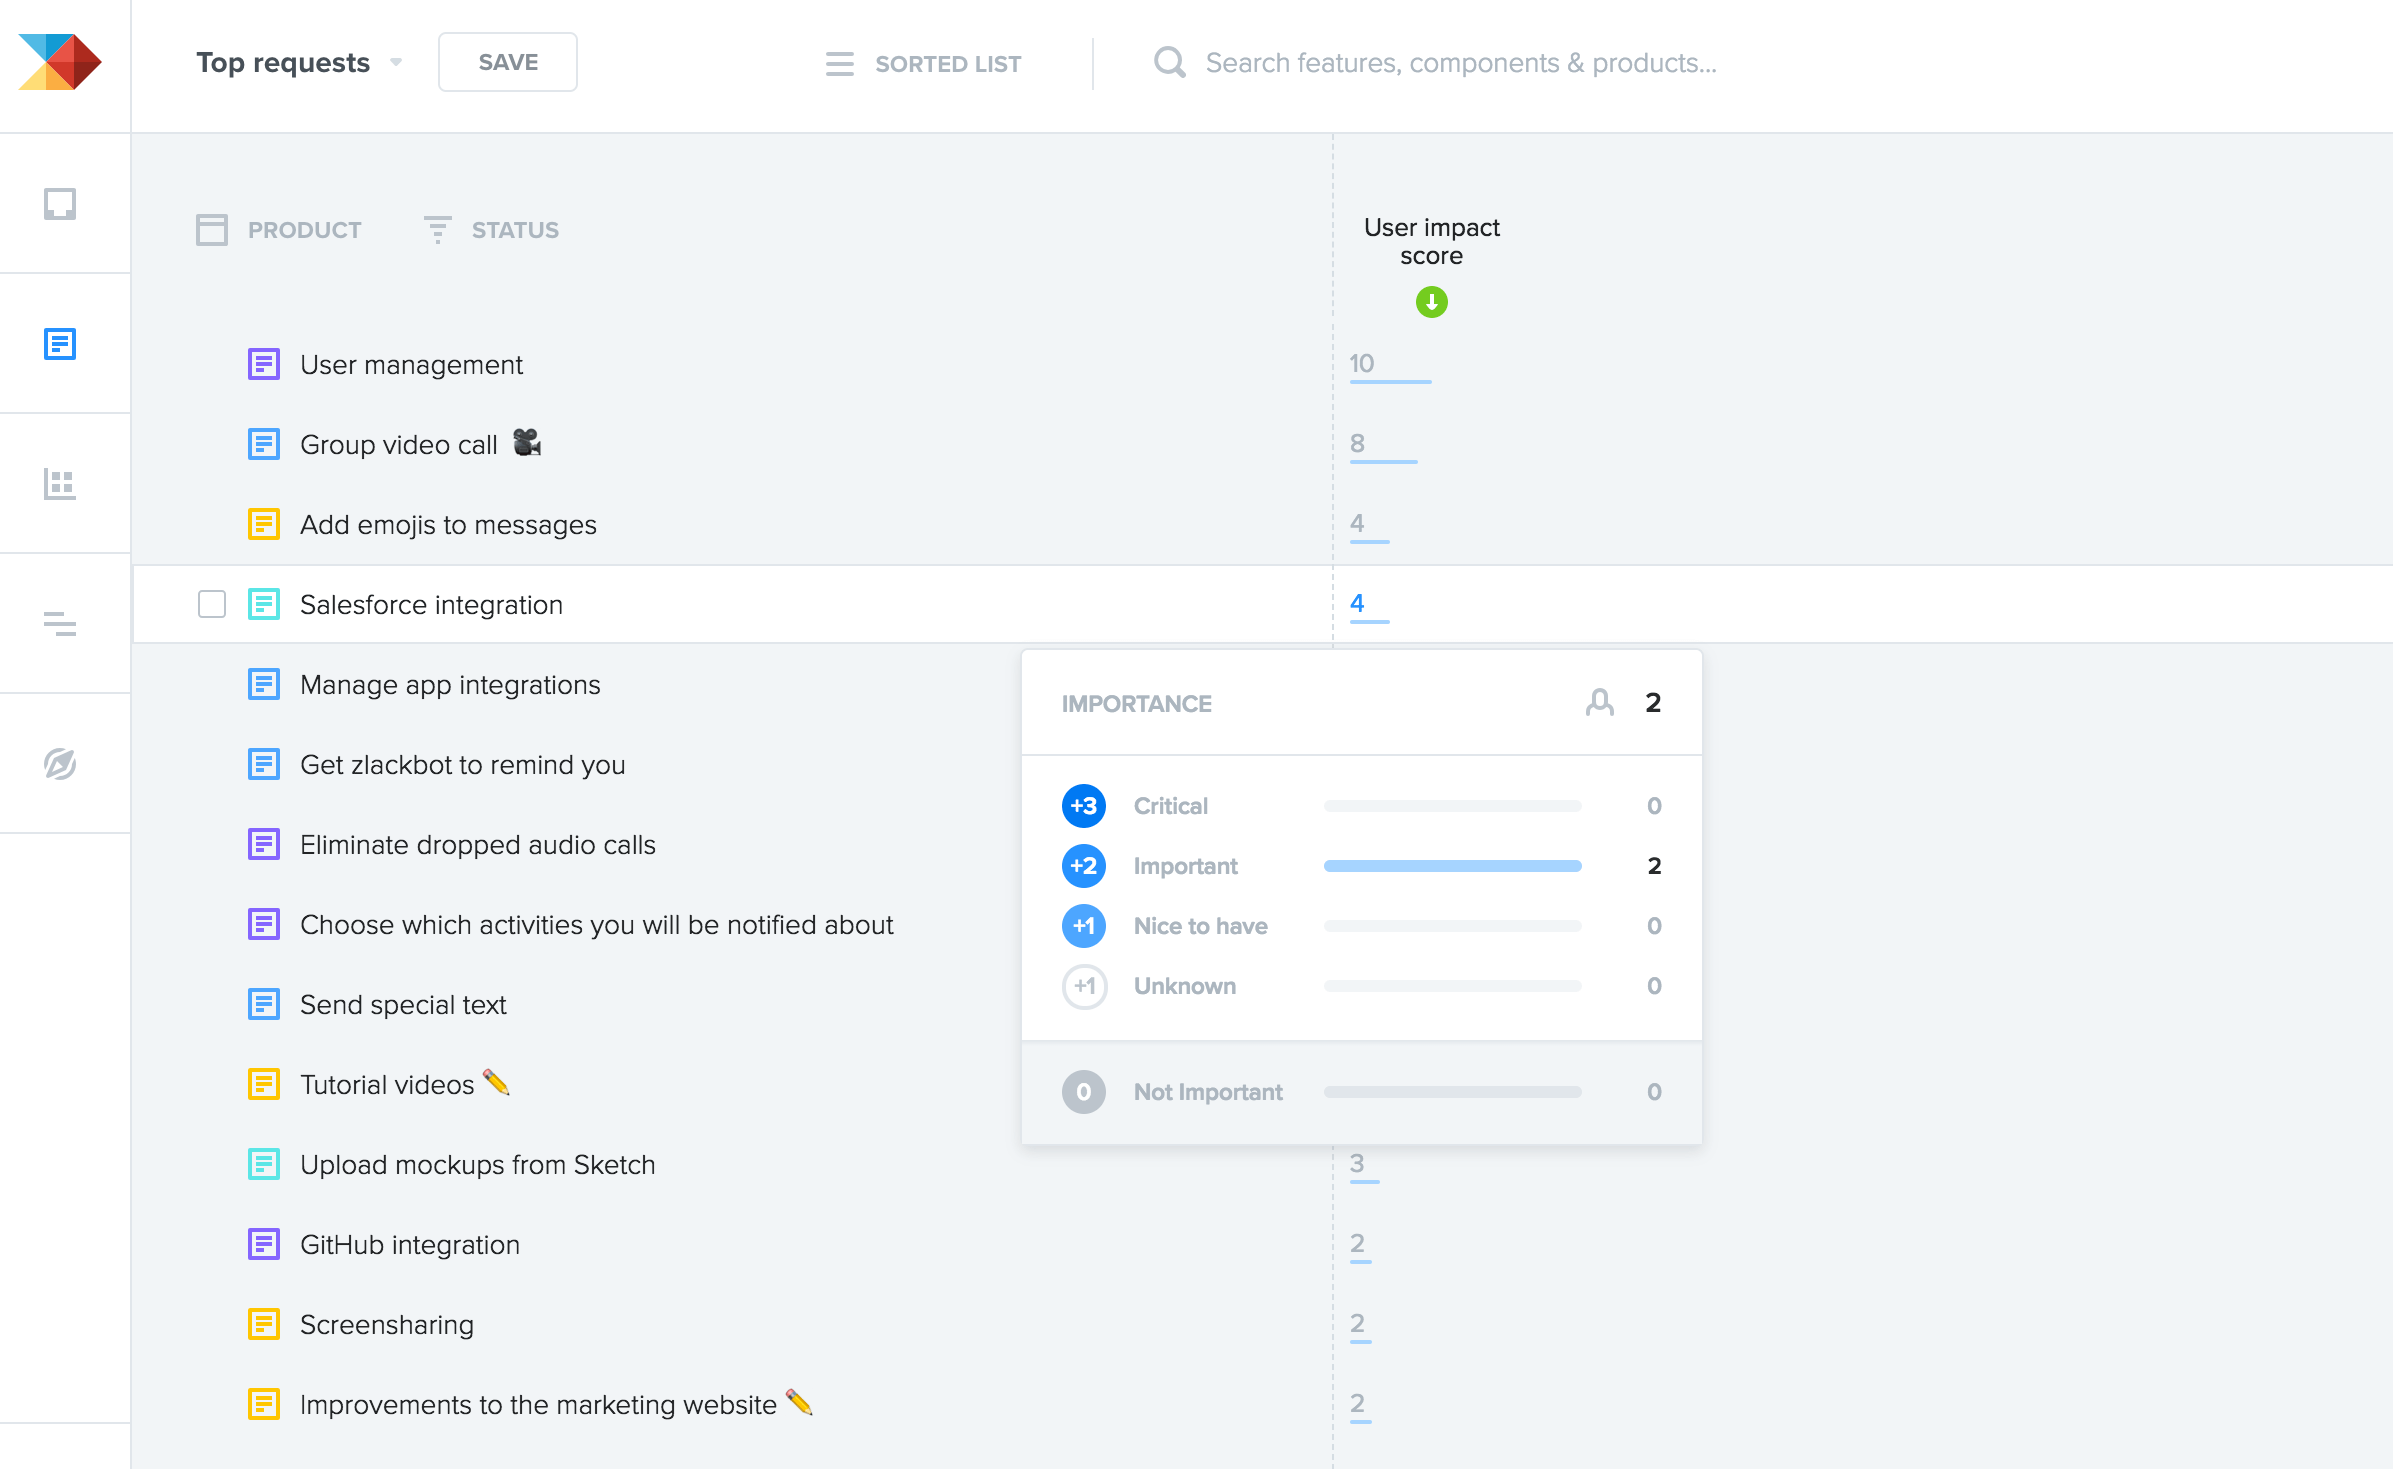Click the Not Important progress bar
2393x1469 pixels.
1453,1092
